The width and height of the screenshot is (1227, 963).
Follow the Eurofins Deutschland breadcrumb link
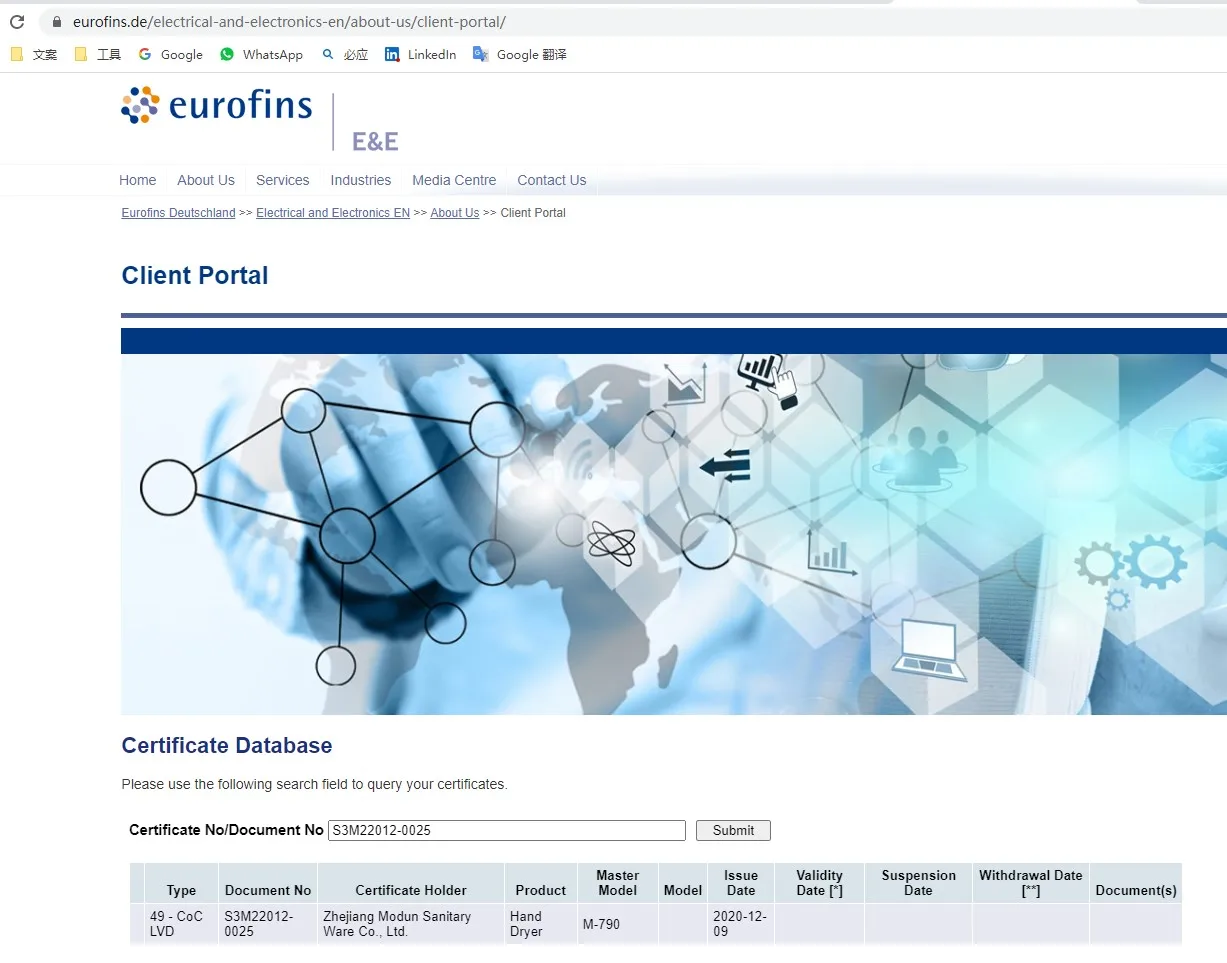tap(178, 213)
